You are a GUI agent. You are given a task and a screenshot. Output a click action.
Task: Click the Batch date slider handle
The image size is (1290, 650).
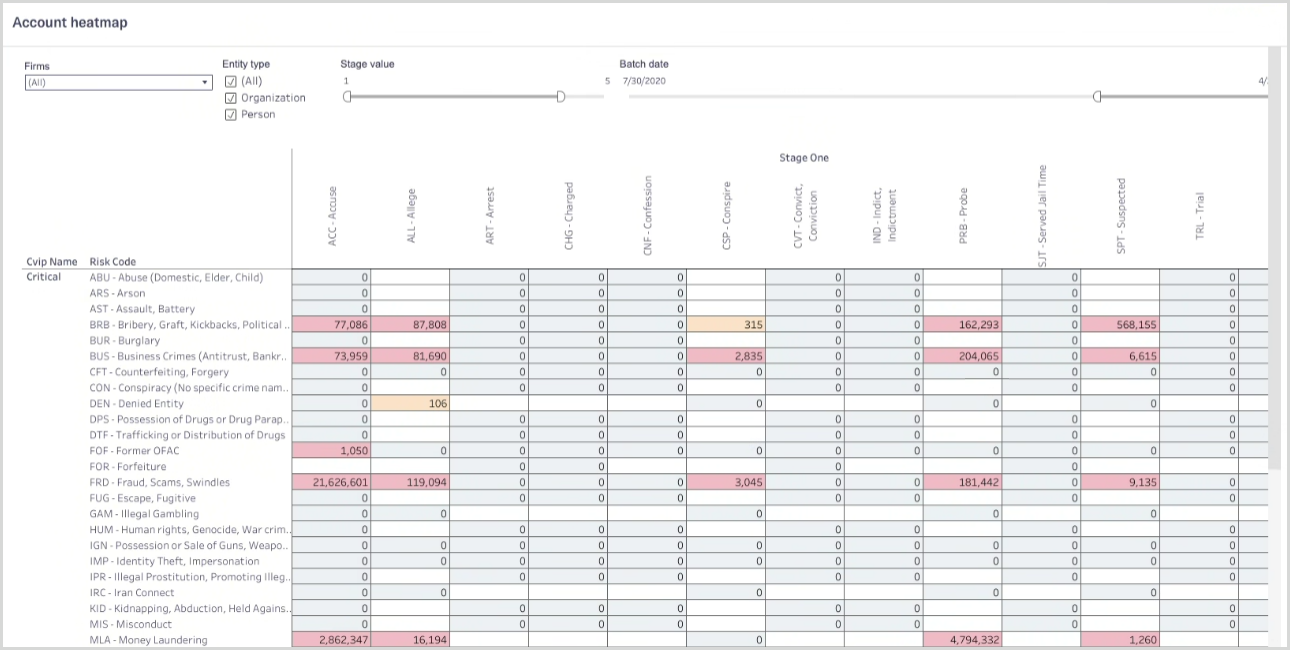pyautogui.click(x=1097, y=97)
